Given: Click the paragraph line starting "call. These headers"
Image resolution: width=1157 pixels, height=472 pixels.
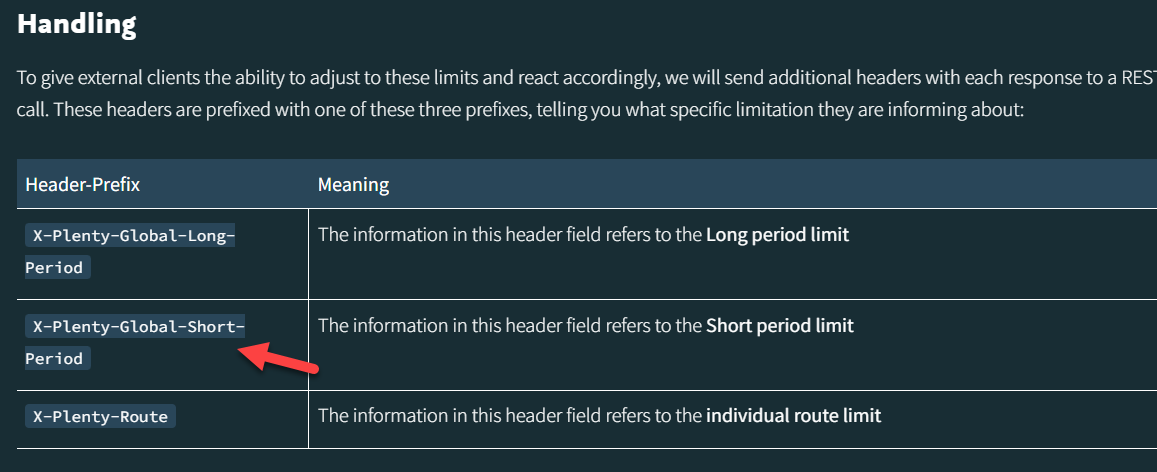Looking at the screenshot, I should pyautogui.click(x=520, y=110).
